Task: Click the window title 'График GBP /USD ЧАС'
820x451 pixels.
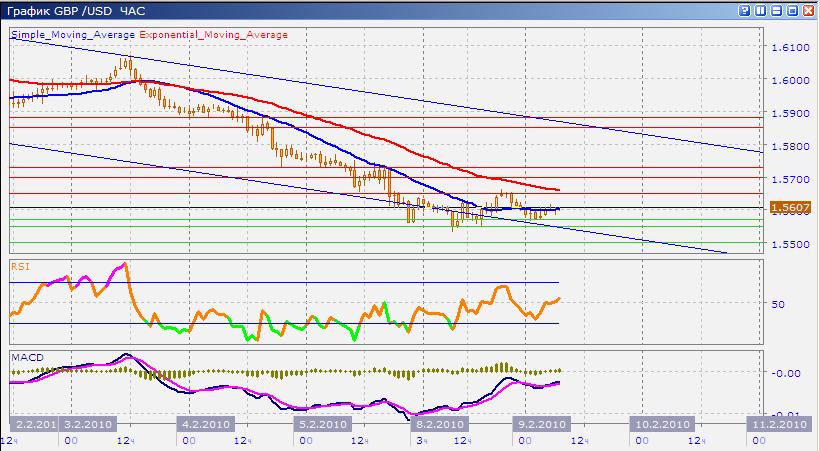Action: [x=74, y=10]
